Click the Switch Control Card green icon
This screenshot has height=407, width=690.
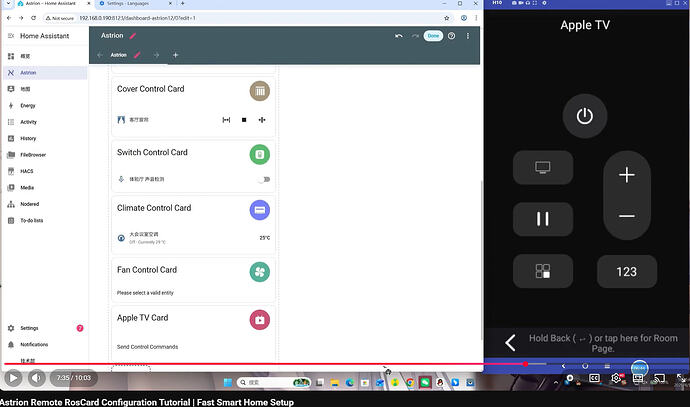(x=260, y=154)
